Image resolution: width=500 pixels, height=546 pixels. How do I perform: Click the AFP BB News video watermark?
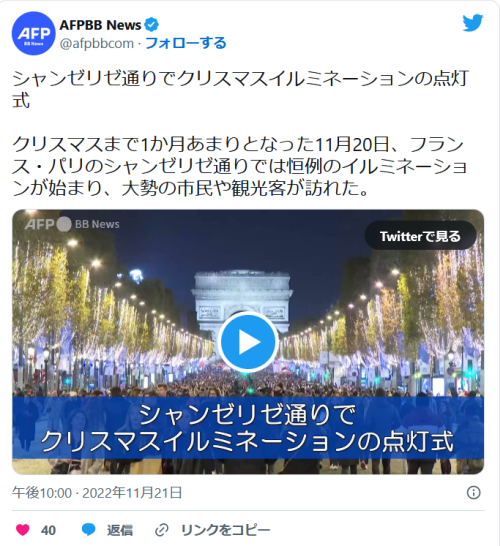coord(72,224)
